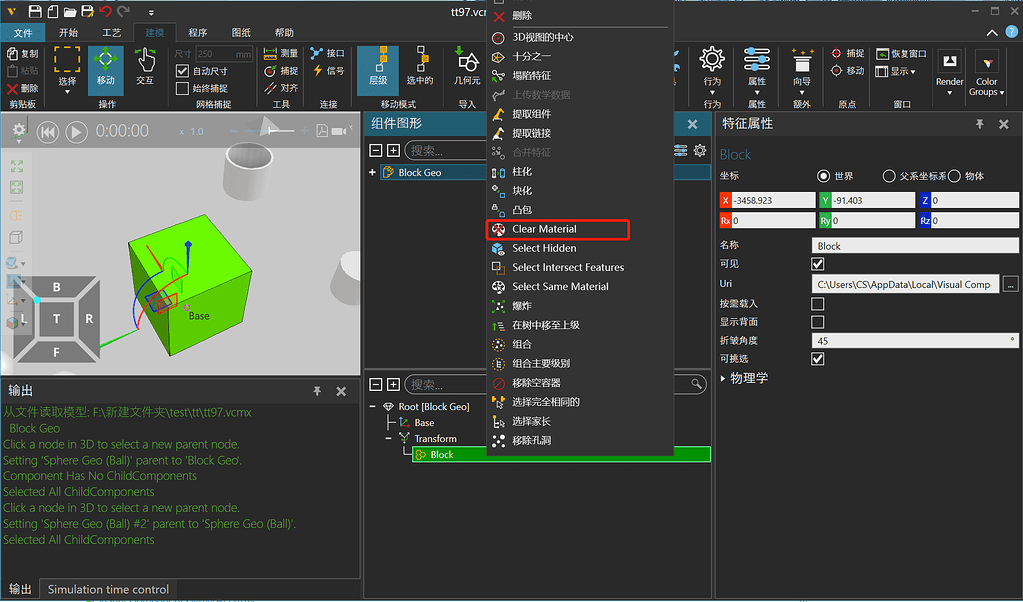Uncheck the 可见 visibility checkbox
Image resolution: width=1023 pixels, height=602 pixels.
tap(819, 264)
